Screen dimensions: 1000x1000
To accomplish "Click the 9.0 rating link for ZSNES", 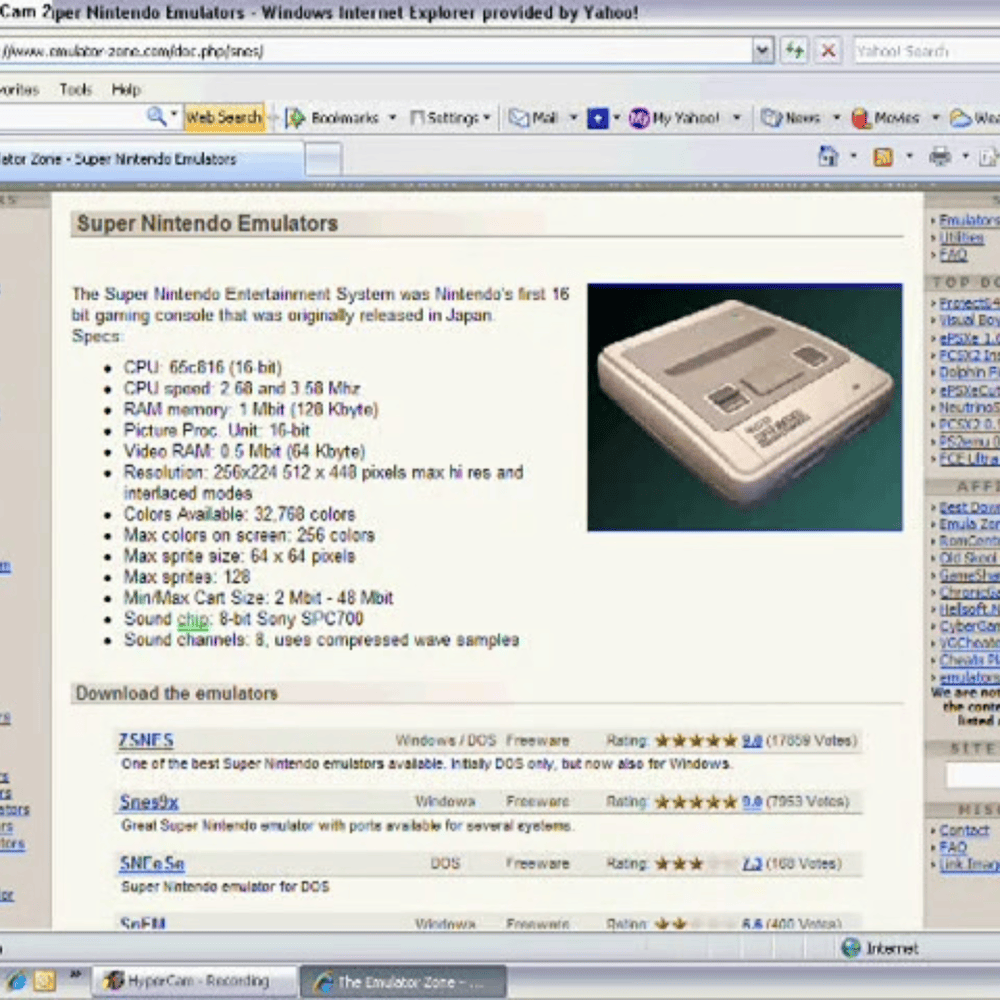I will click(752, 741).
